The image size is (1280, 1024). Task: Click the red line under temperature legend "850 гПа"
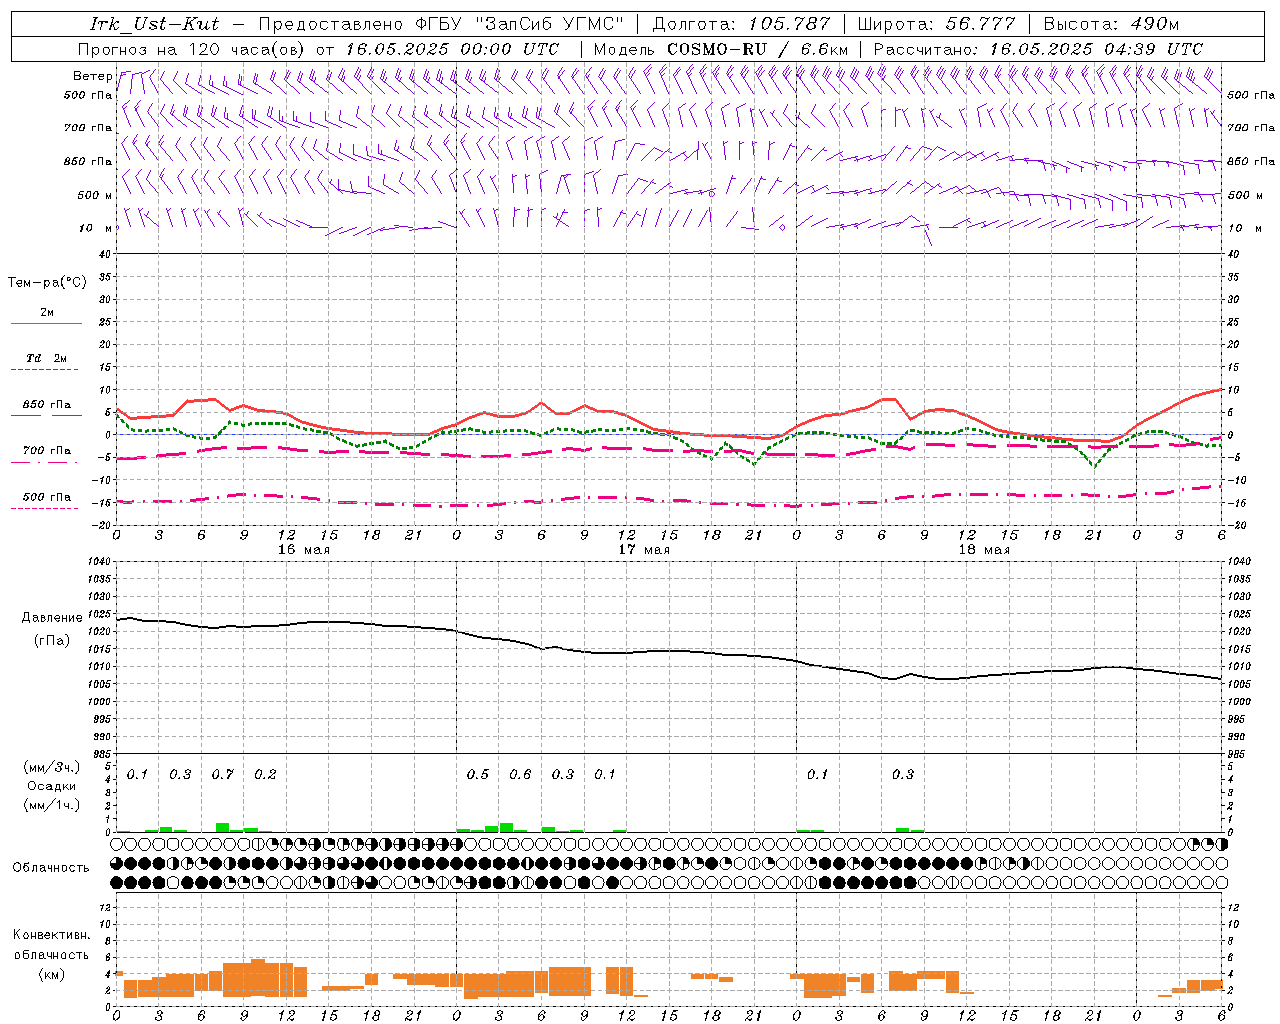(x=46, y=416)
